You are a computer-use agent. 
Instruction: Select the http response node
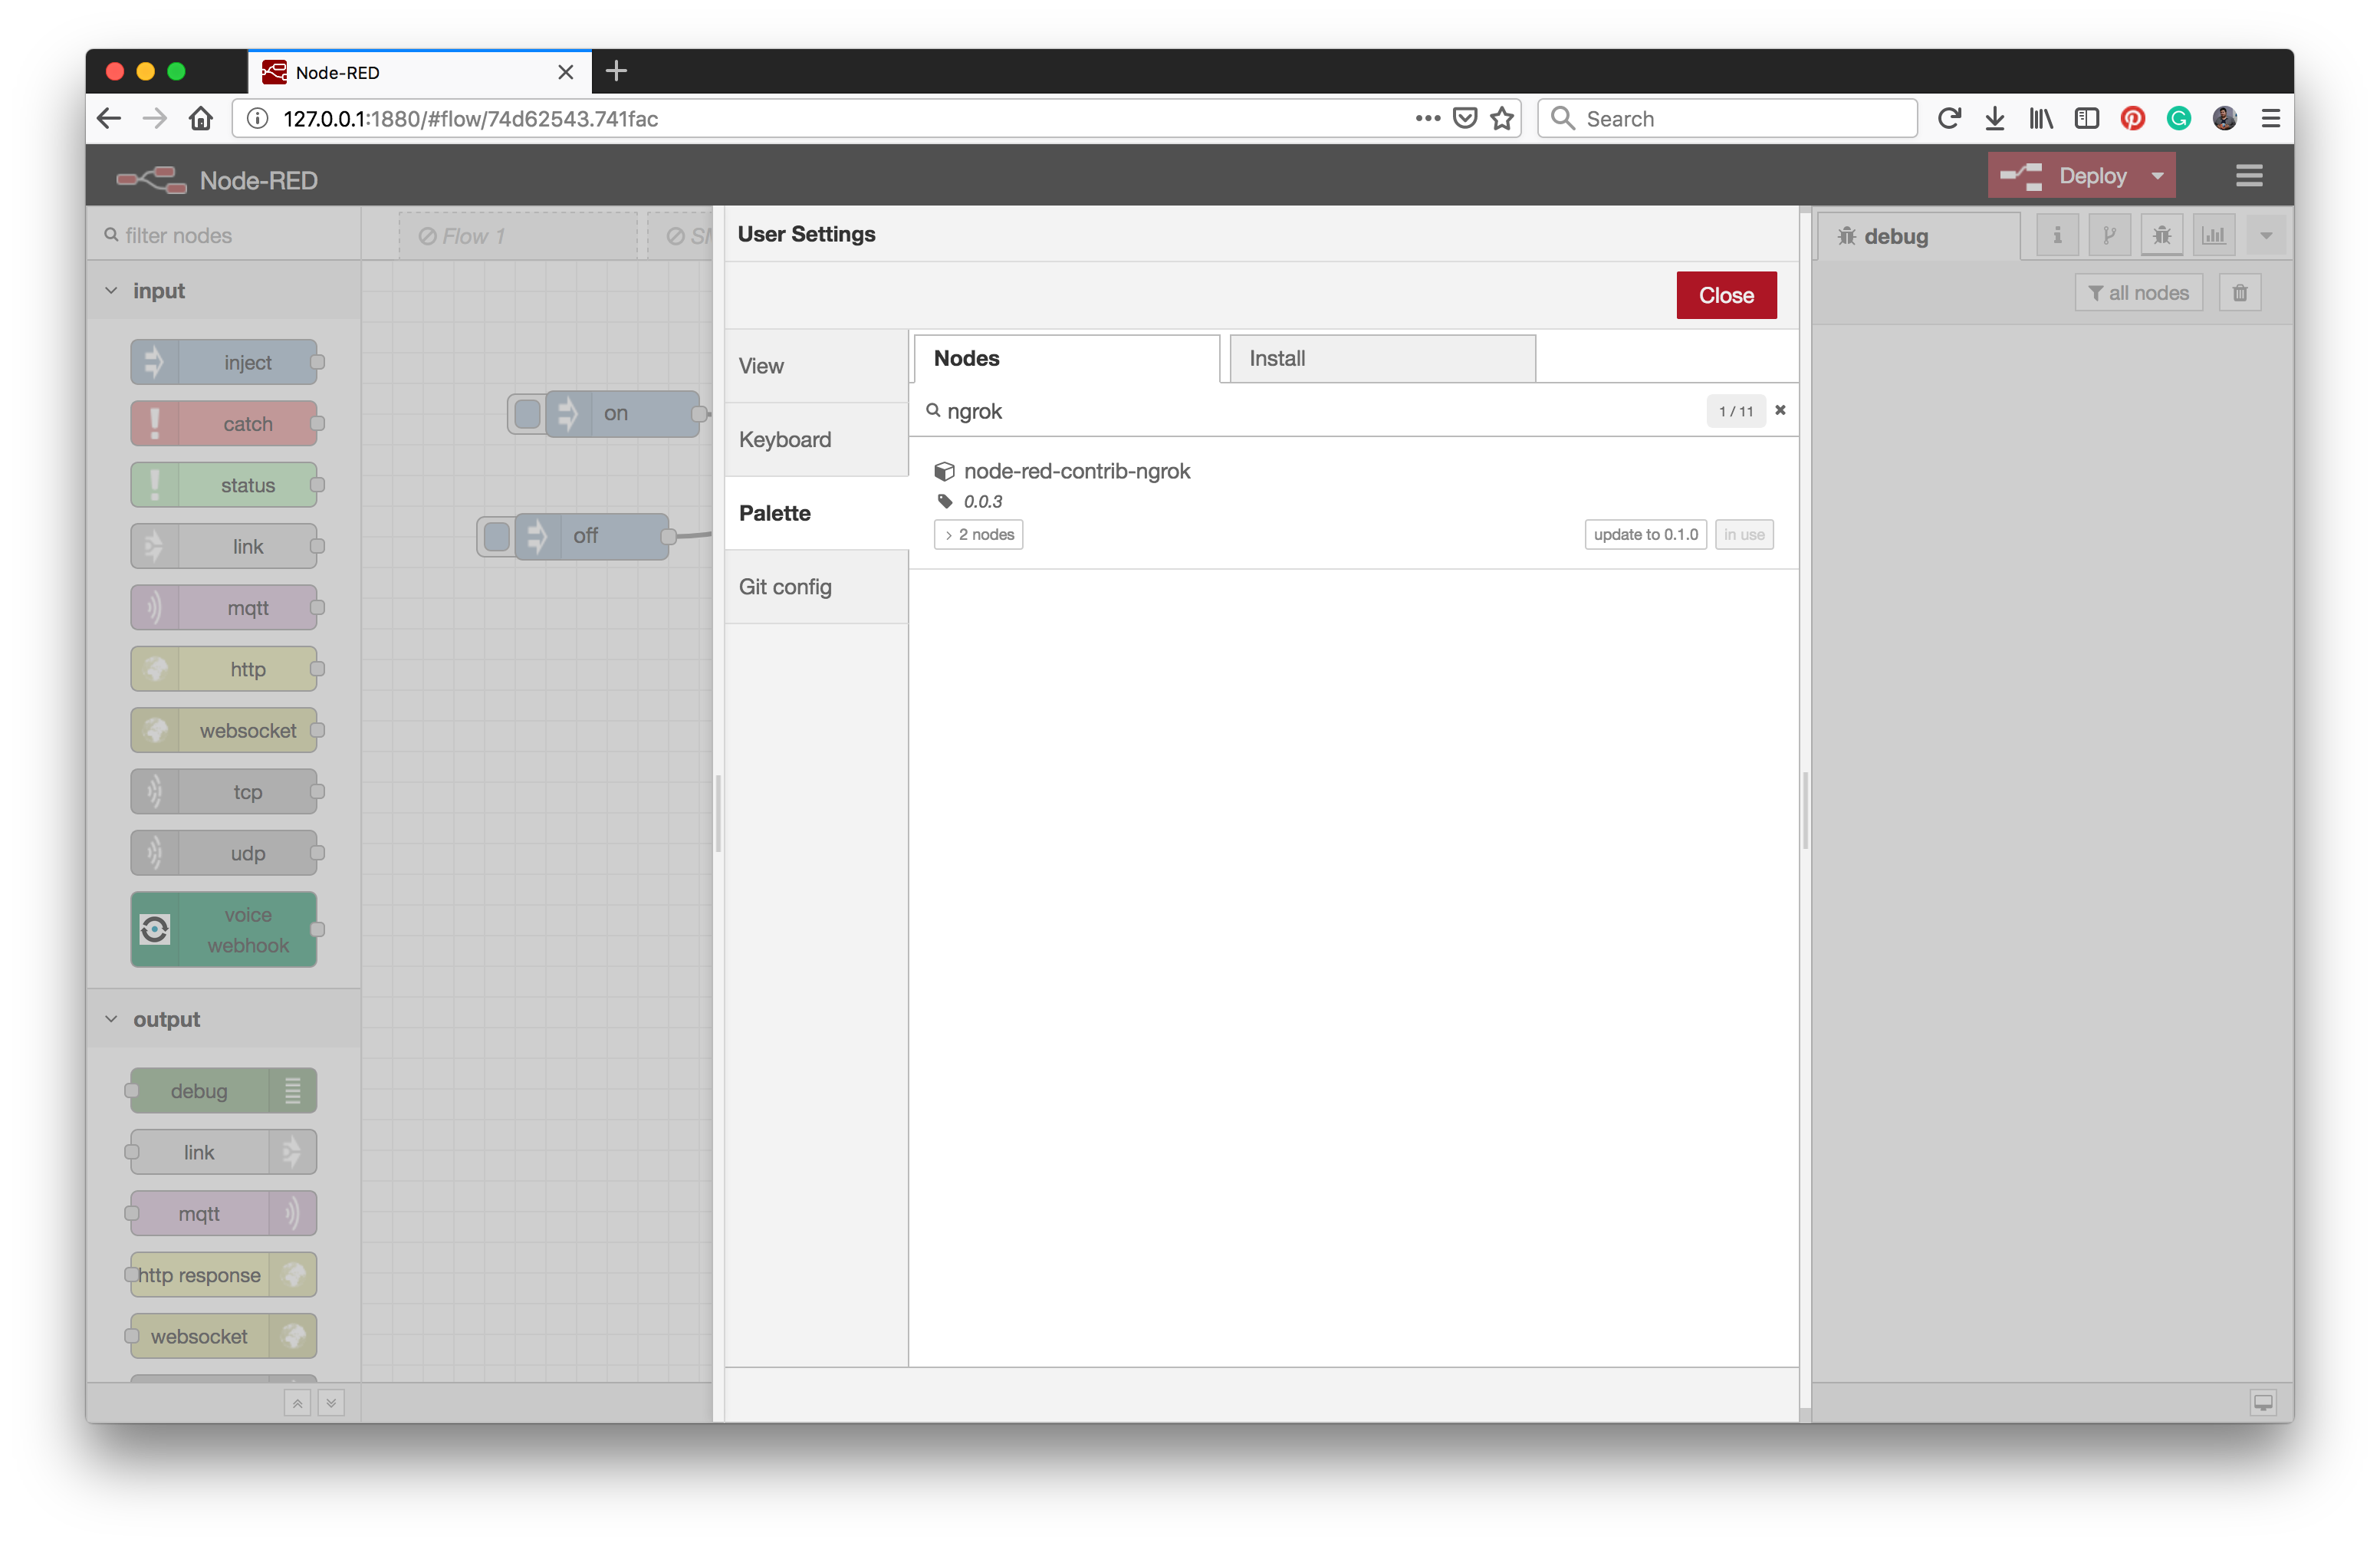224,1274
